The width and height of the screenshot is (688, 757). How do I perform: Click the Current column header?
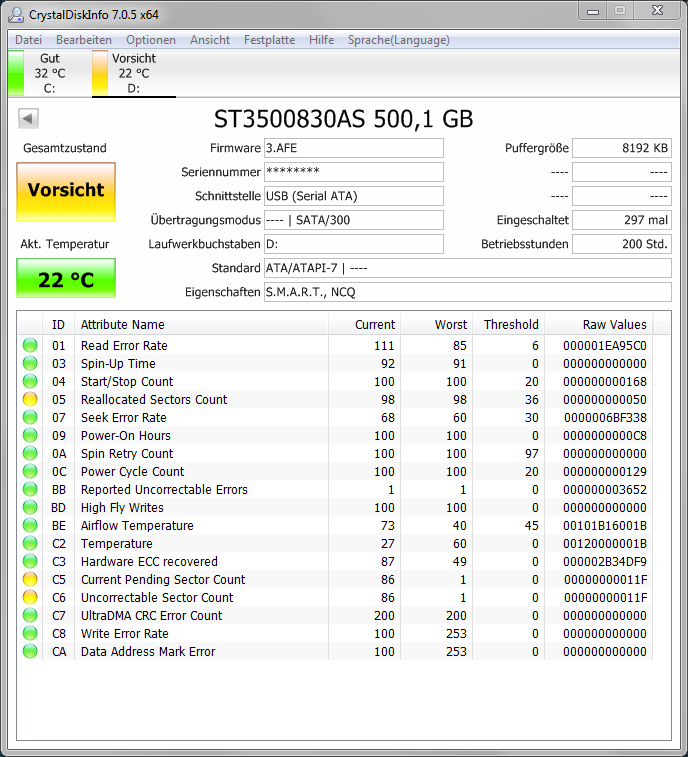[365, 324]
